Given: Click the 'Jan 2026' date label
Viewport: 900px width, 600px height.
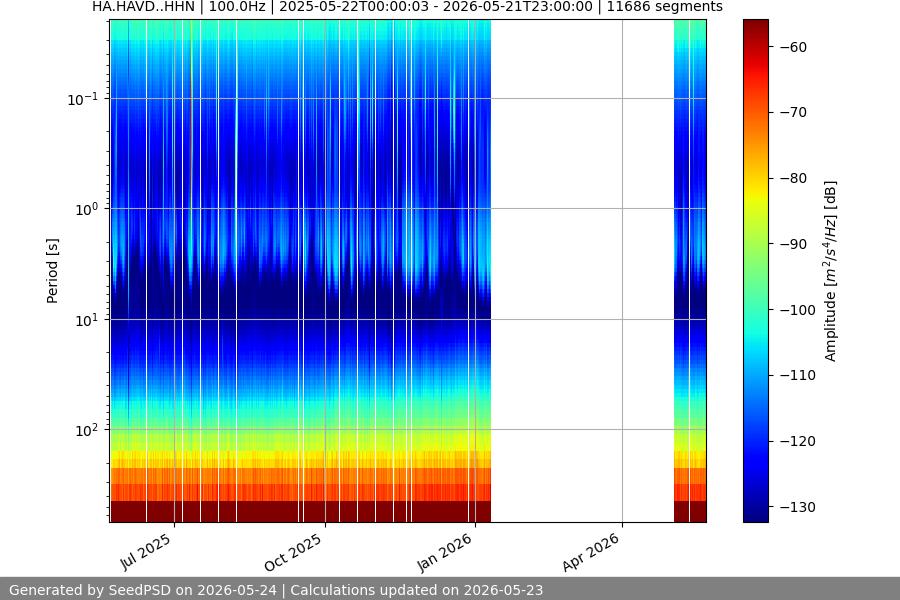Looking at the screenshot, I should coord(444,552).
